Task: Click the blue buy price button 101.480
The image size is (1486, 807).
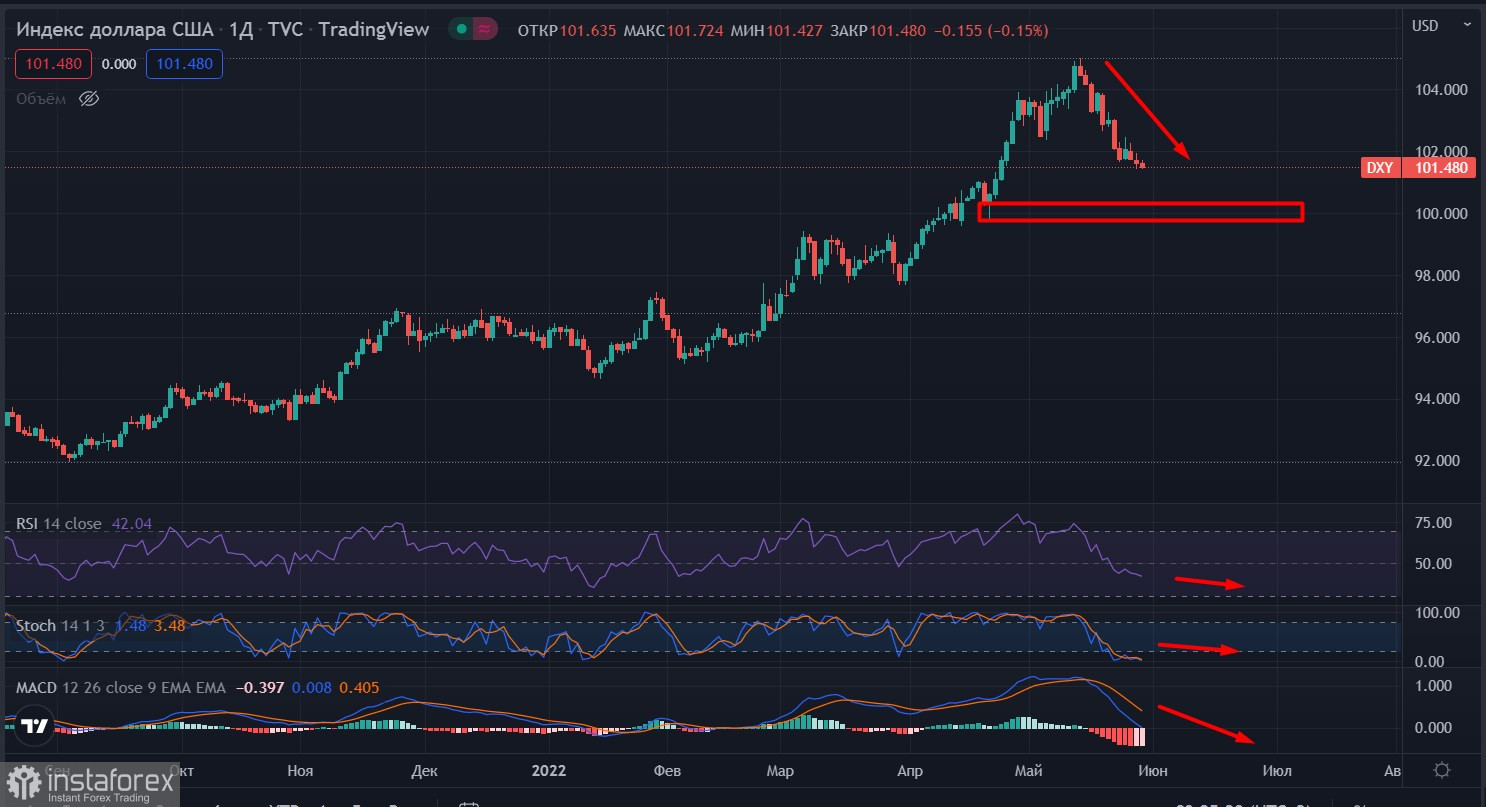Action: (x=184, y=64)
